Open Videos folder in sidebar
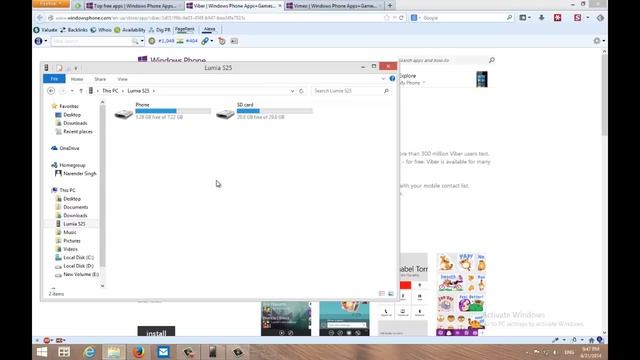The image size is (640, 360). point(70,249)
